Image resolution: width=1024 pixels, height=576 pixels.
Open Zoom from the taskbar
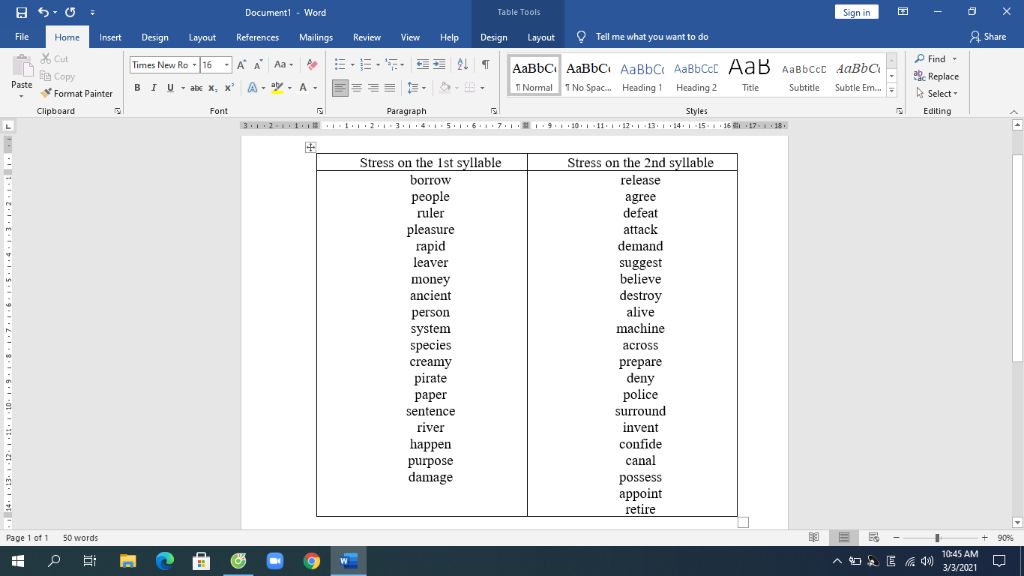(x=275, y=561)
